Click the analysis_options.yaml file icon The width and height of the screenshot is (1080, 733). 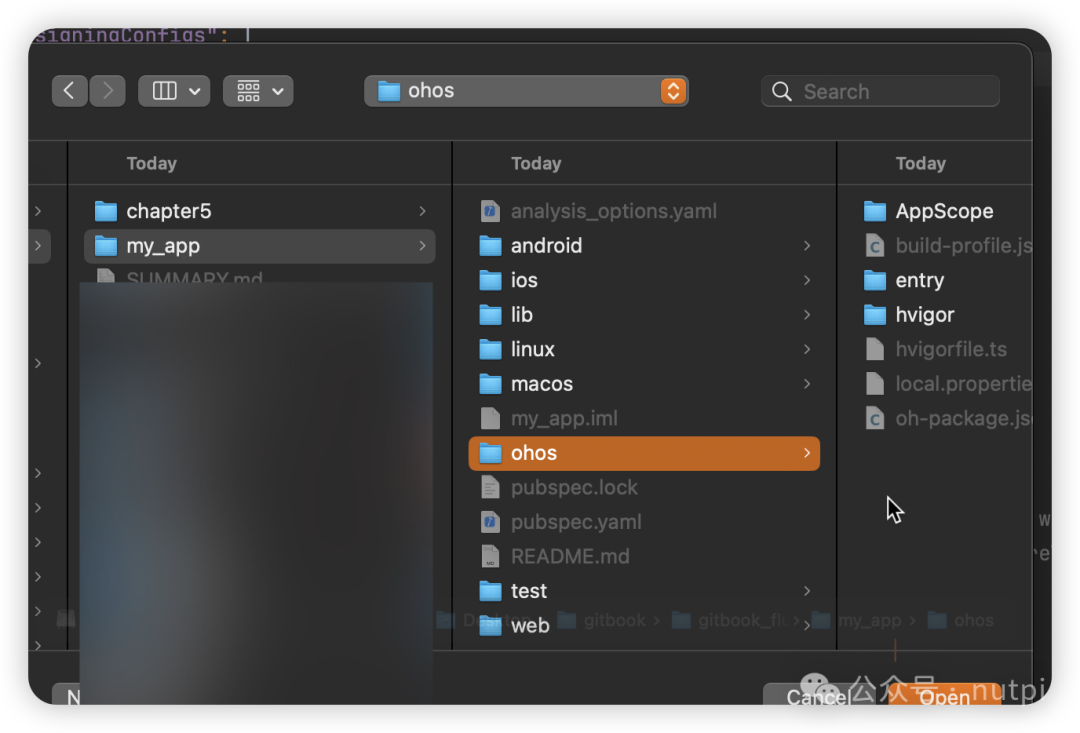coord(490,211)
